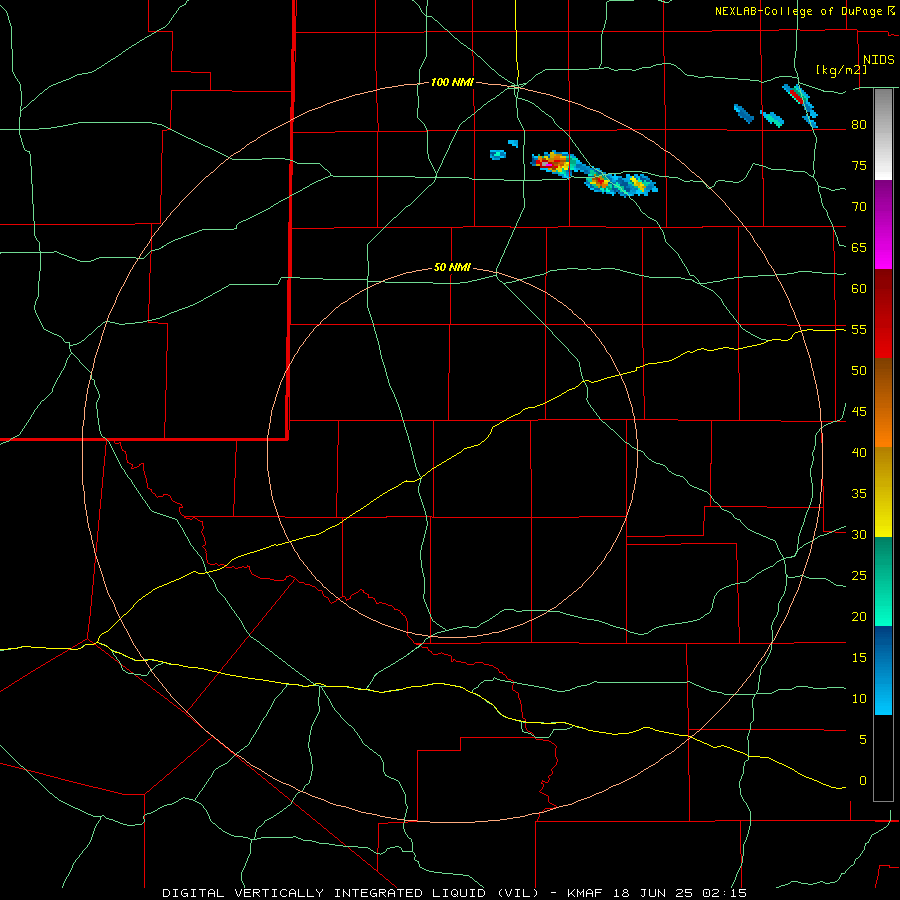Pick the gray-white 75–85 color bar segment
Image resolution: width=900 pixels, height=900 pixels.
click(883, 135)
